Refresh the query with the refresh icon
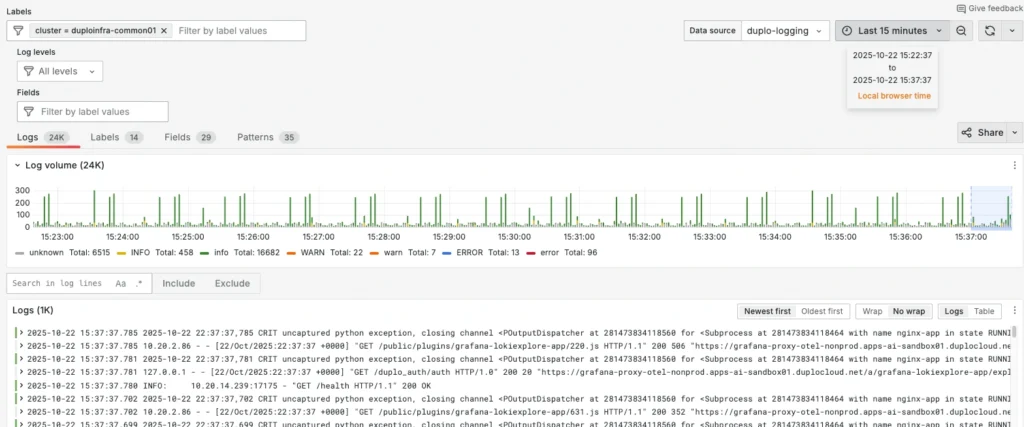Viewport: 1024px width, 427px height. 989,31
